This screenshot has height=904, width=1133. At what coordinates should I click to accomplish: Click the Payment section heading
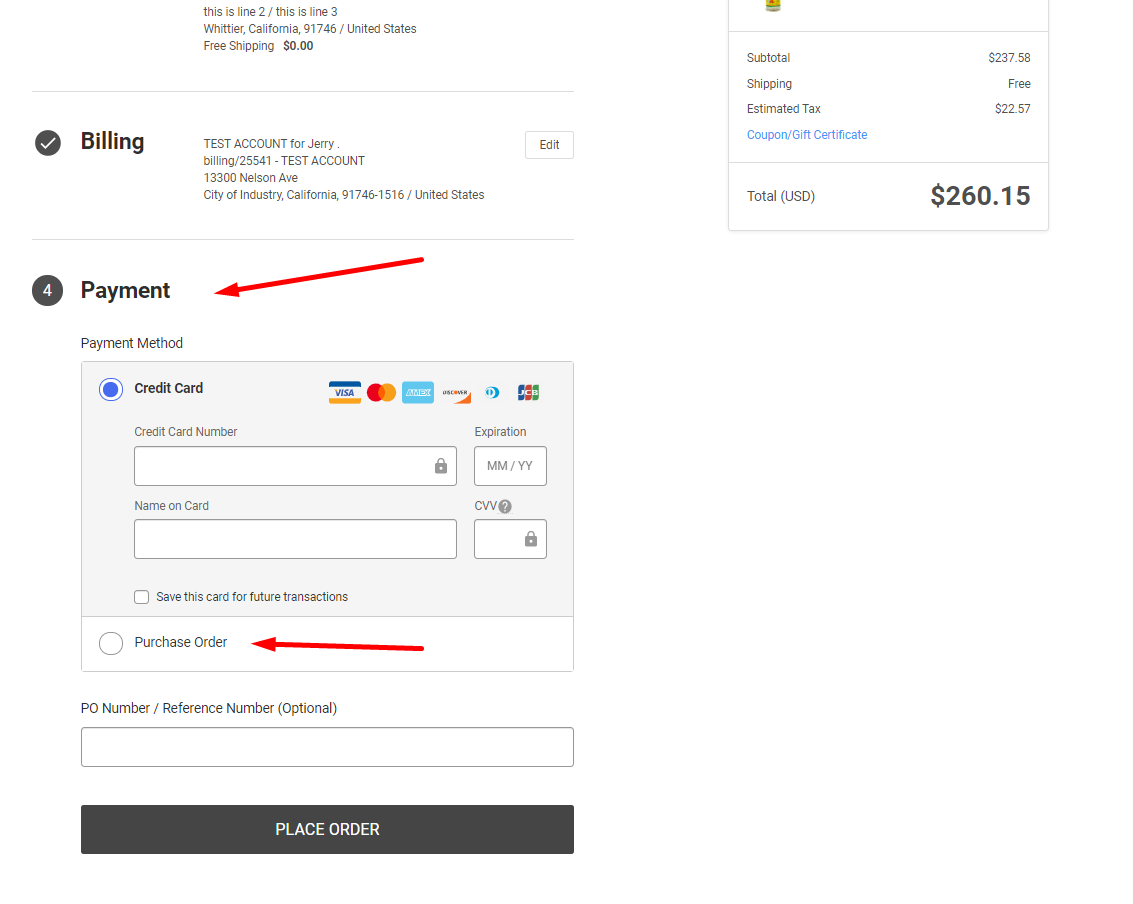(125, 290)
